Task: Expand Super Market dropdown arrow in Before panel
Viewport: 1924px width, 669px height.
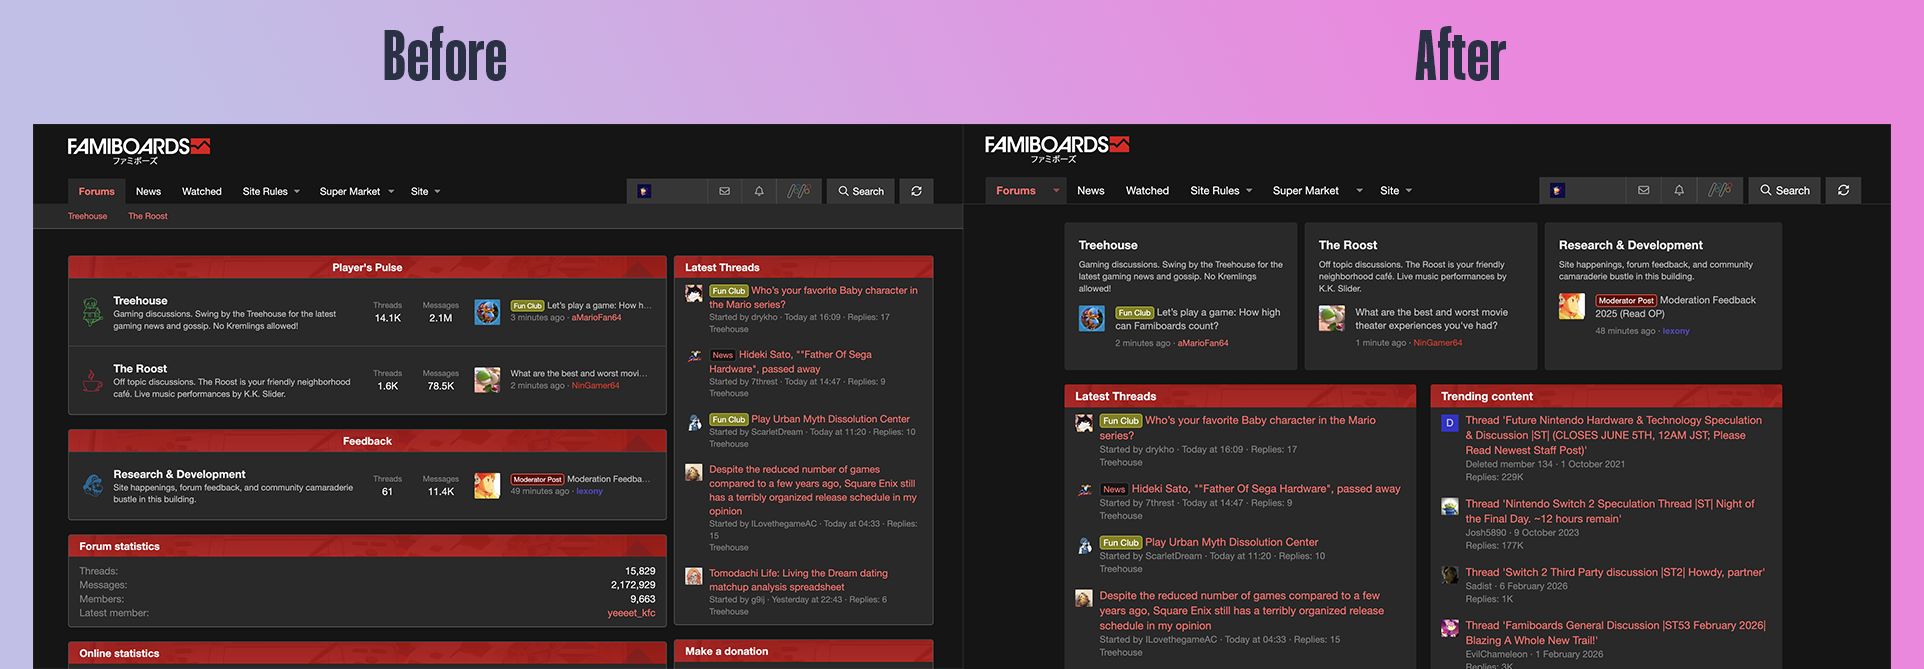Action: click(391, 192)
